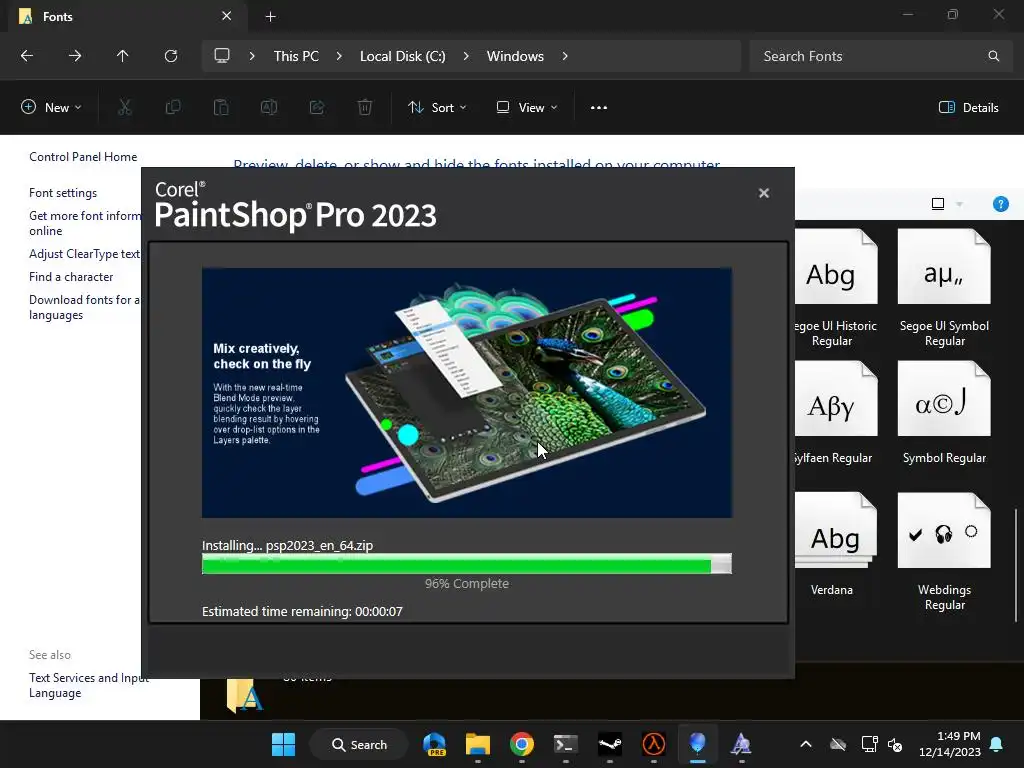The image size is (1024, 768).
Task: Select Webdings Regular font
Action: 944,552
